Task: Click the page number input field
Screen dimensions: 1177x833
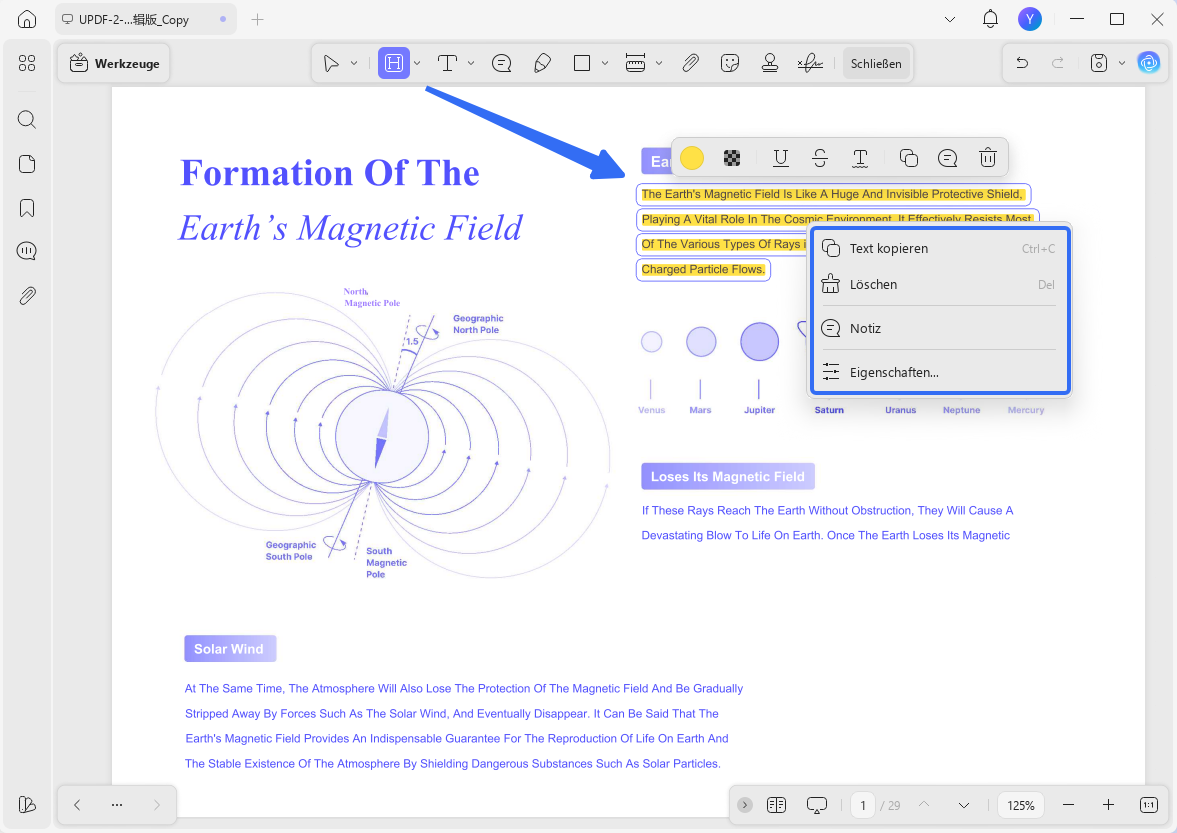Action: 862,805
